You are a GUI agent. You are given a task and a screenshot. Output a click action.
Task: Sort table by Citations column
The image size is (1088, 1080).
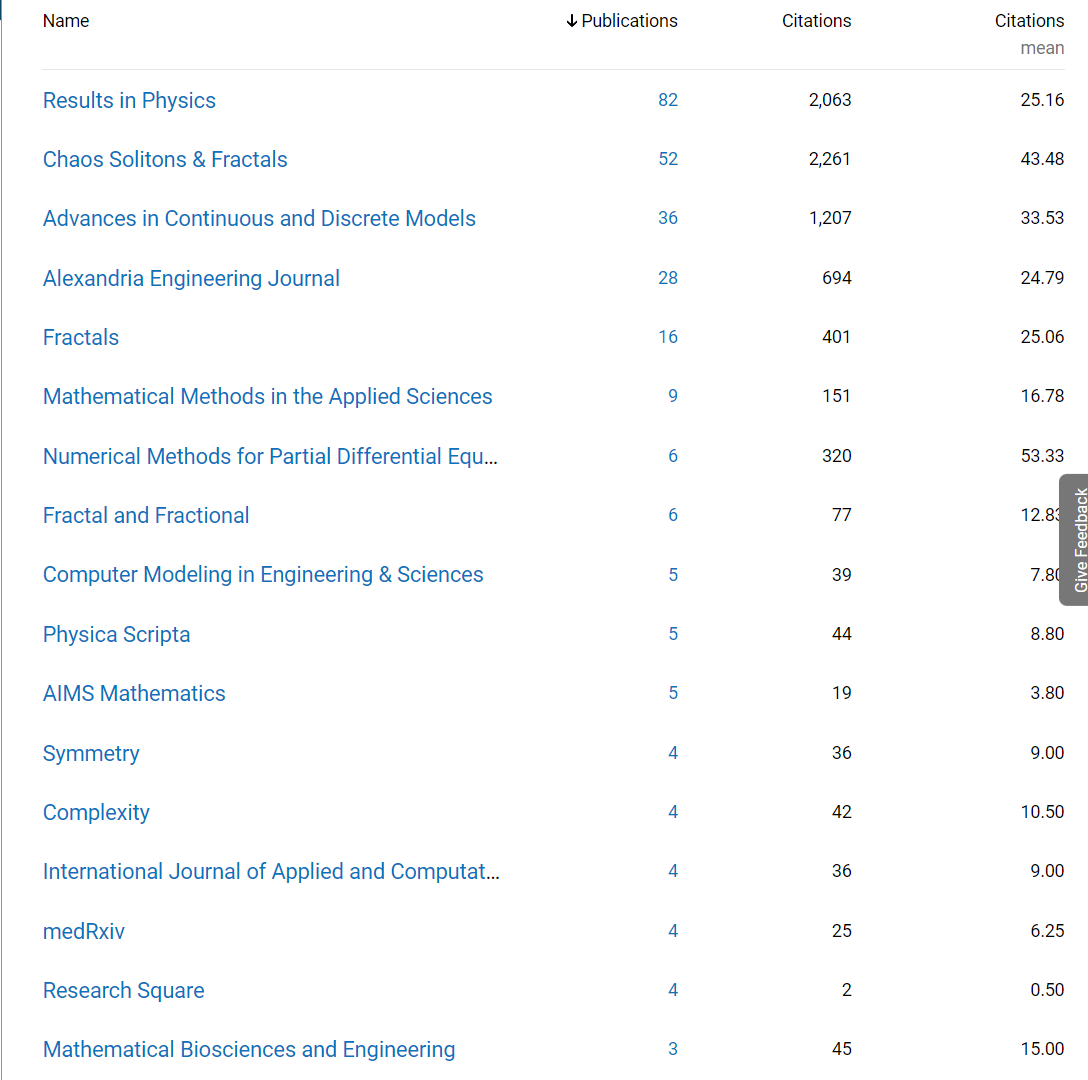coord(816,21)
